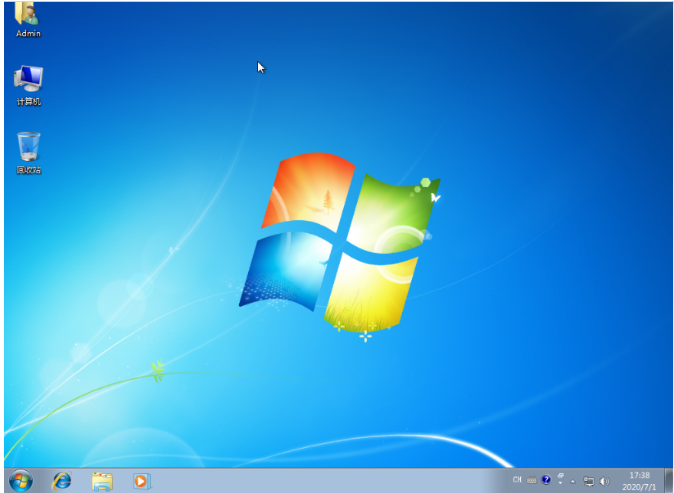Open the Windows Start menu orb
The image size is (674, 493).
click(x=20, y=481)
